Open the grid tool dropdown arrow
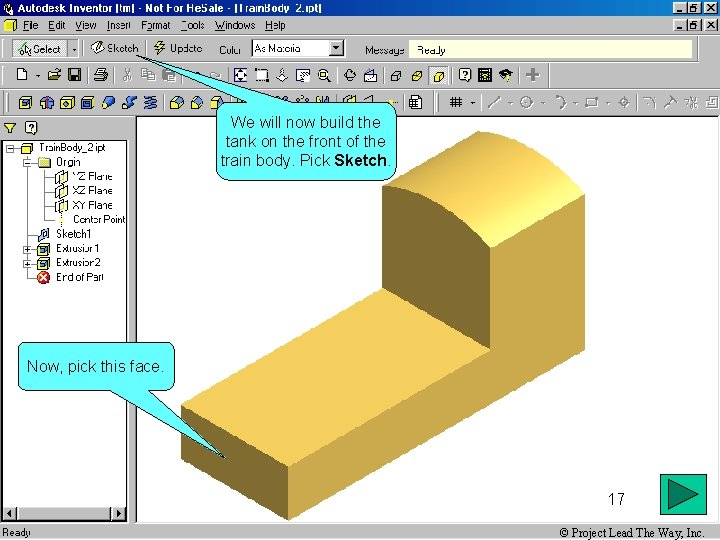720x540 pixels. pos(472,103)
